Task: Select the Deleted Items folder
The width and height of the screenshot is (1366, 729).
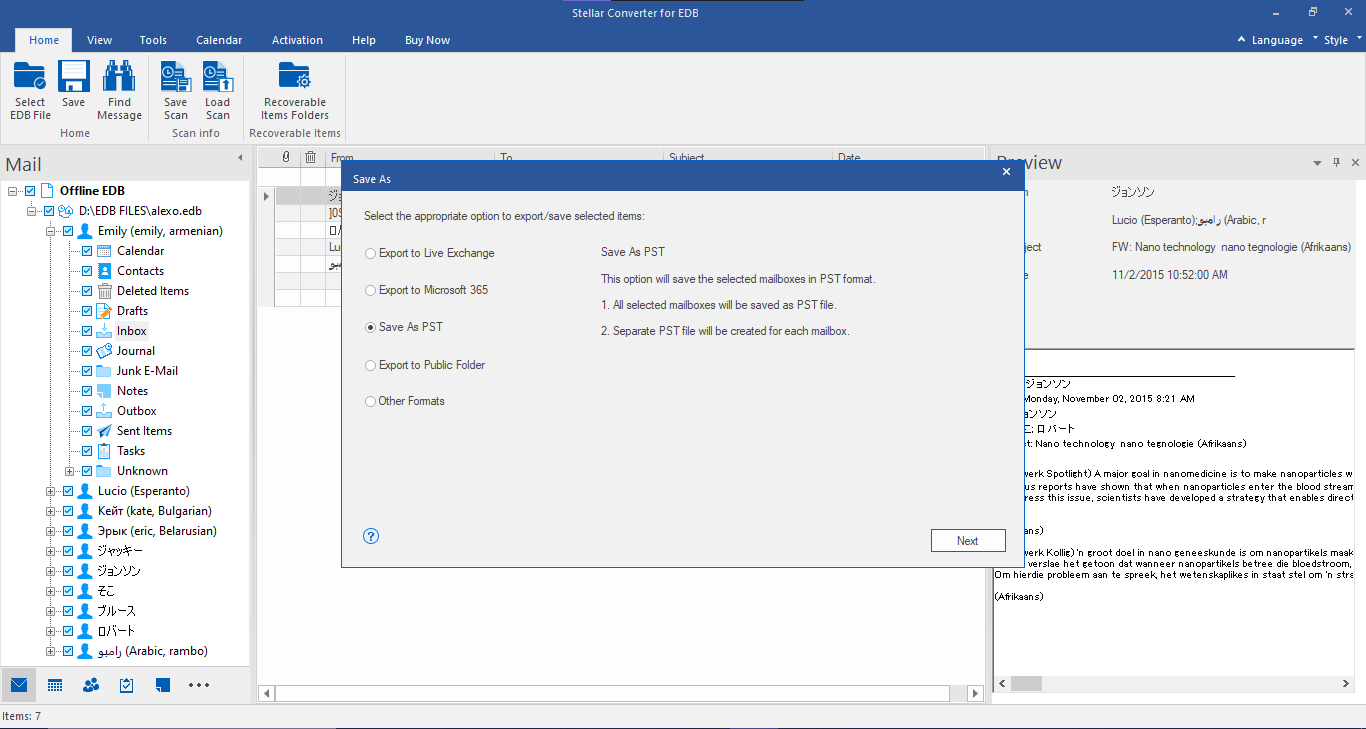Action: click(x=153, y=291)
